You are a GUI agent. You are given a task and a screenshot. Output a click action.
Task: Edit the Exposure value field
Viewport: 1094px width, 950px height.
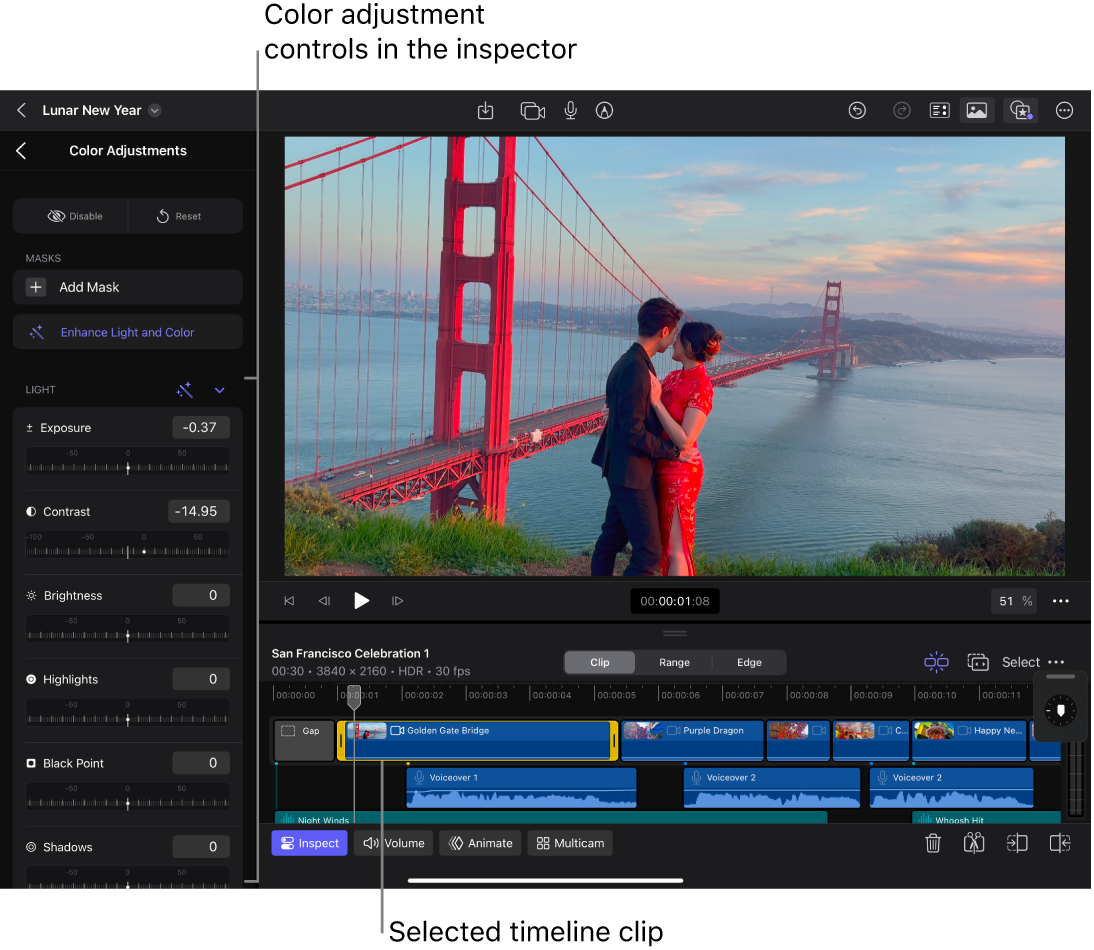pos(201,428)
